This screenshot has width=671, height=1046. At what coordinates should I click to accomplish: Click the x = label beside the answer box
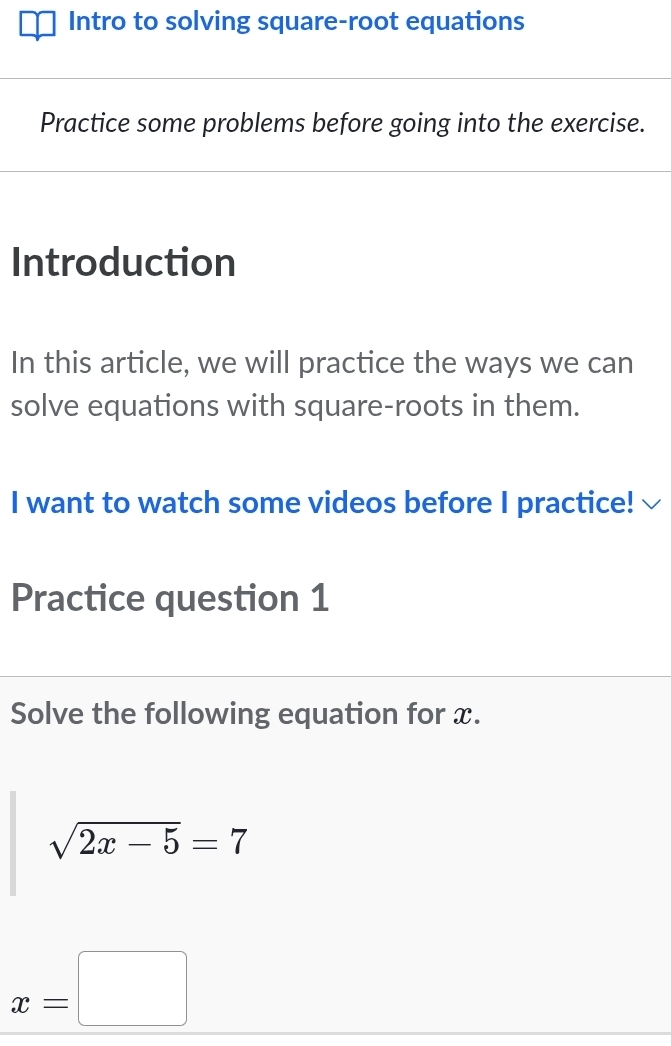40,1002
